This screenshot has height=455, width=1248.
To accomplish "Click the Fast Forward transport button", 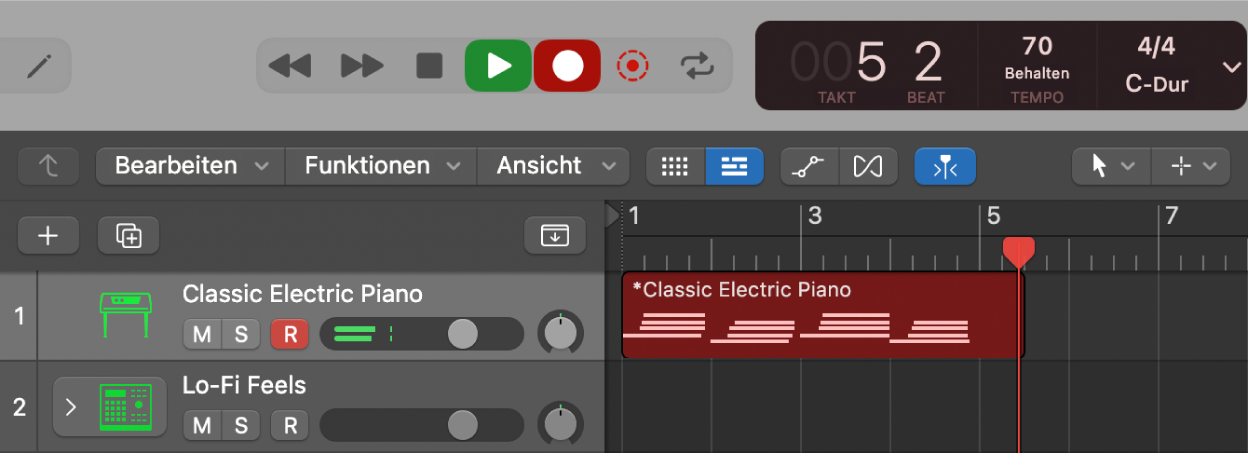I will tap(362, 66).
